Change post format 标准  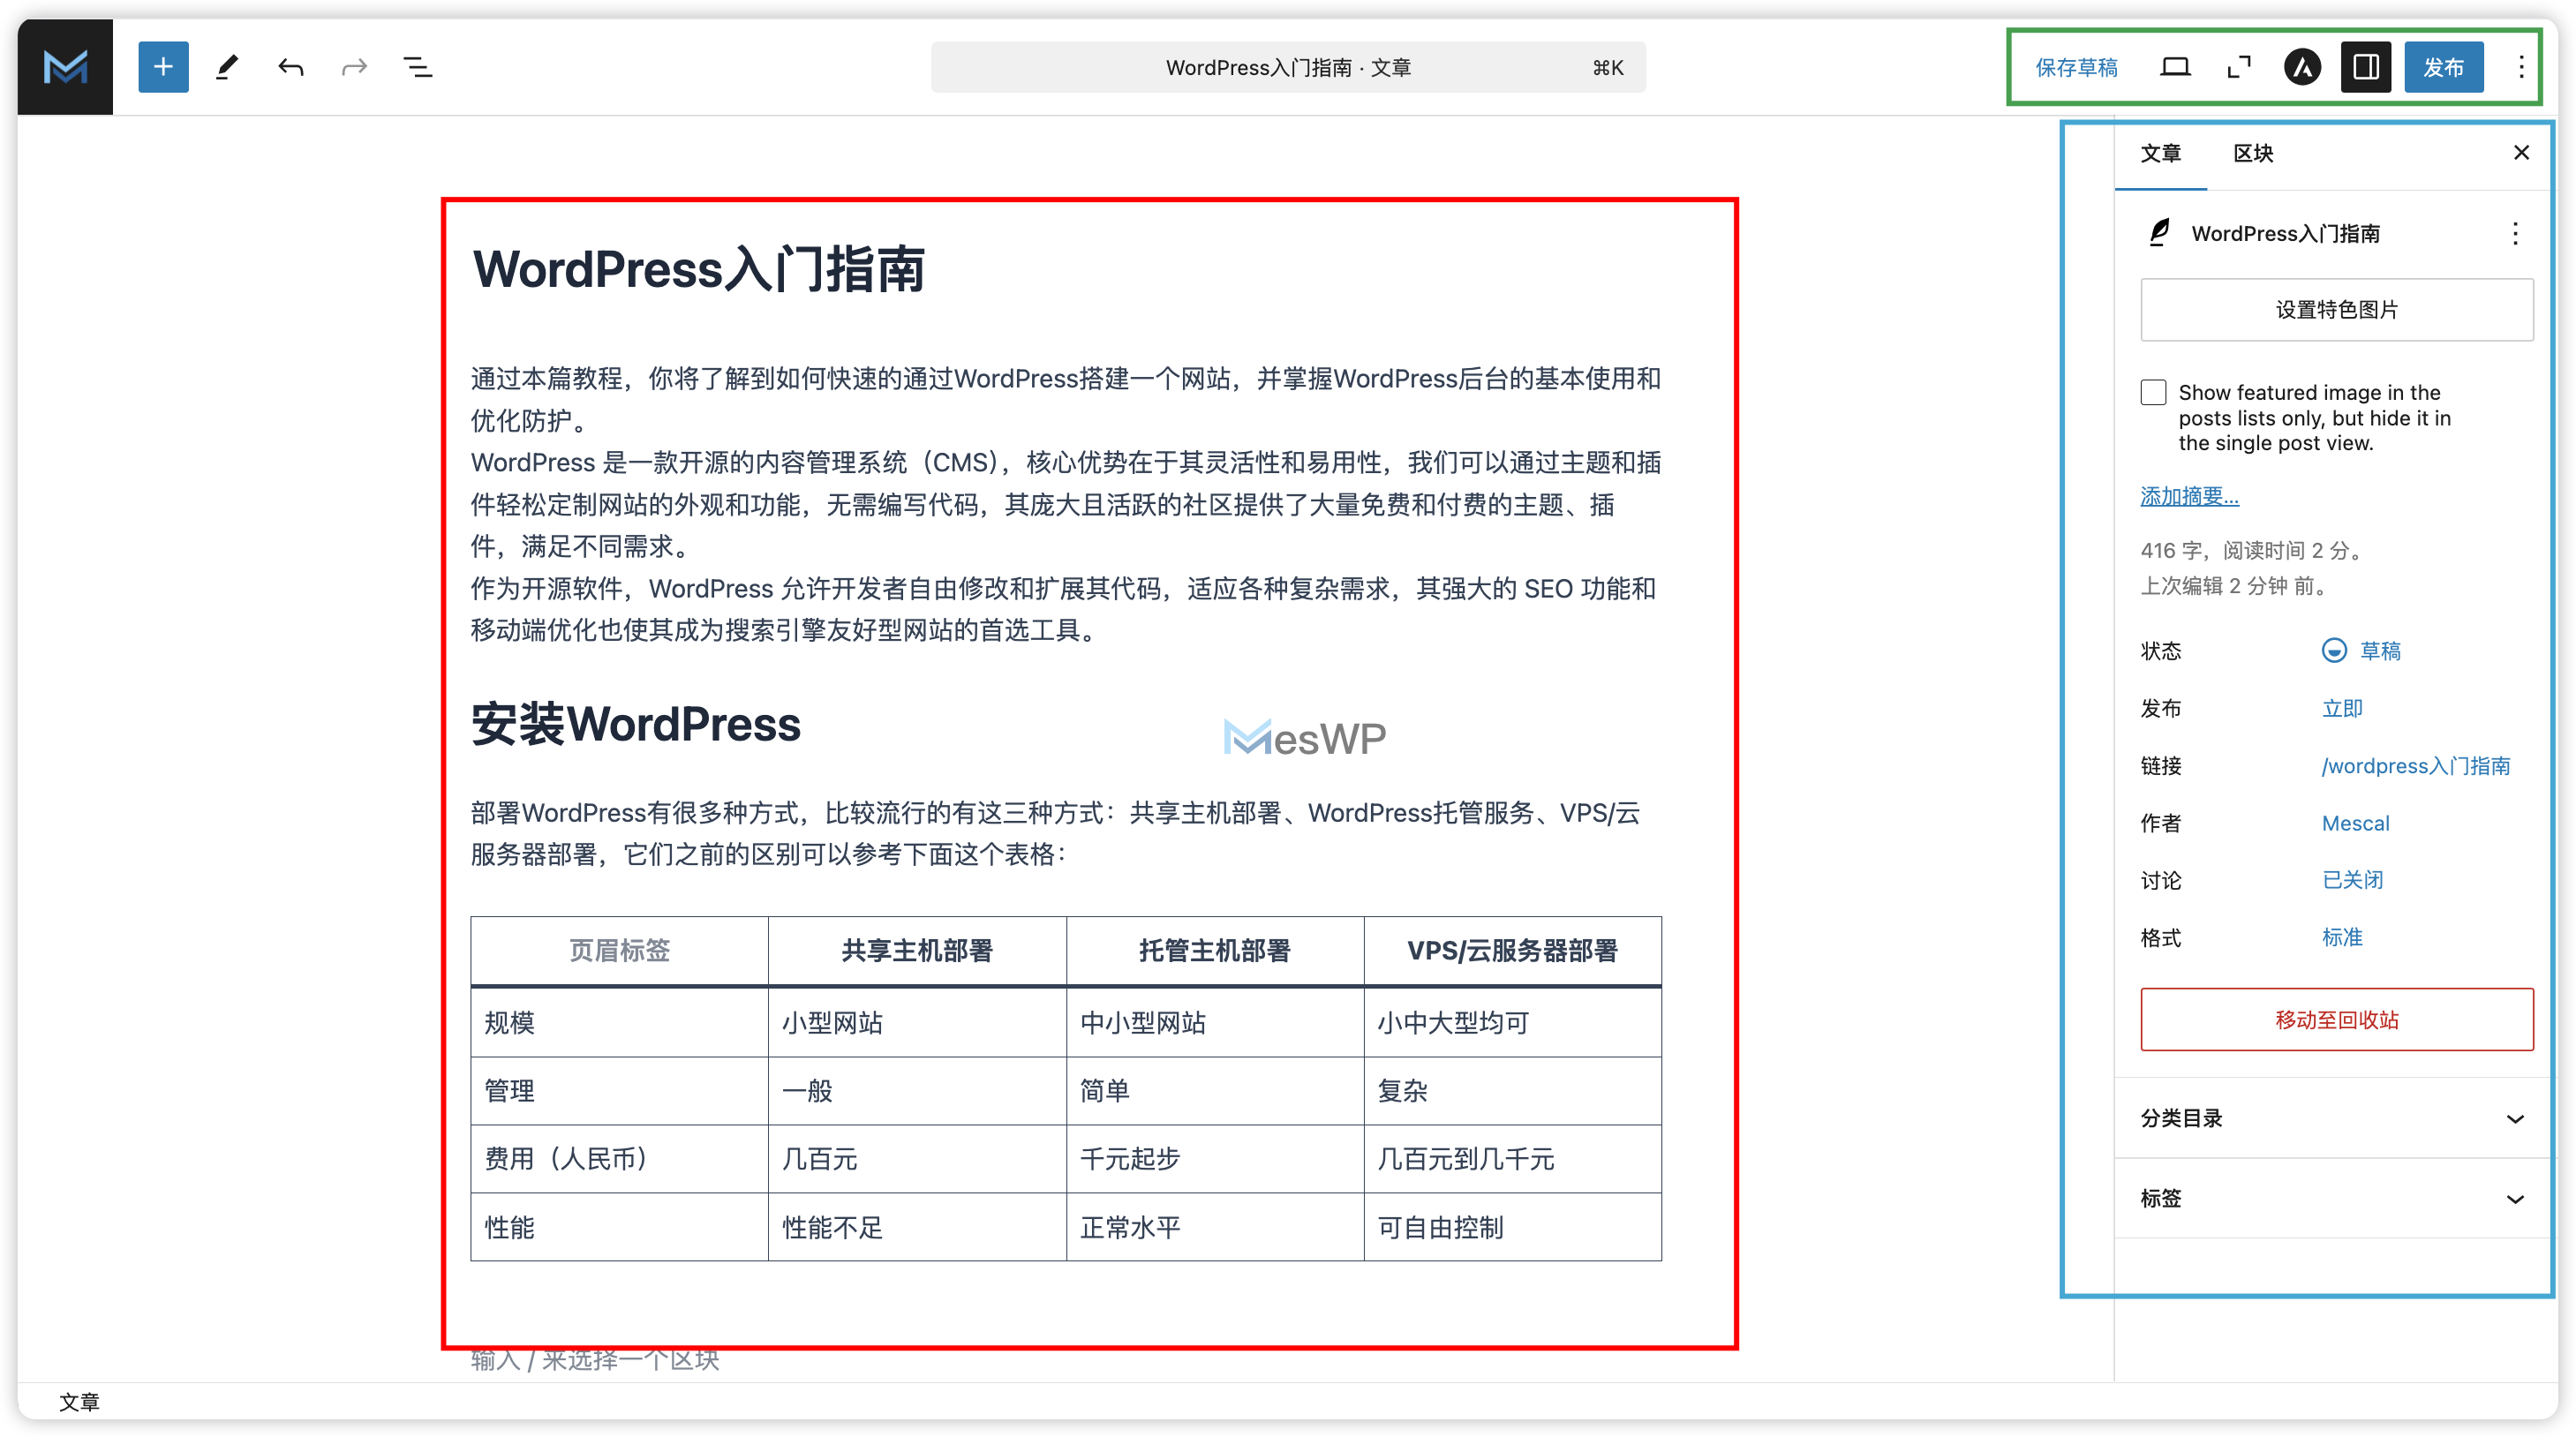2341,938
